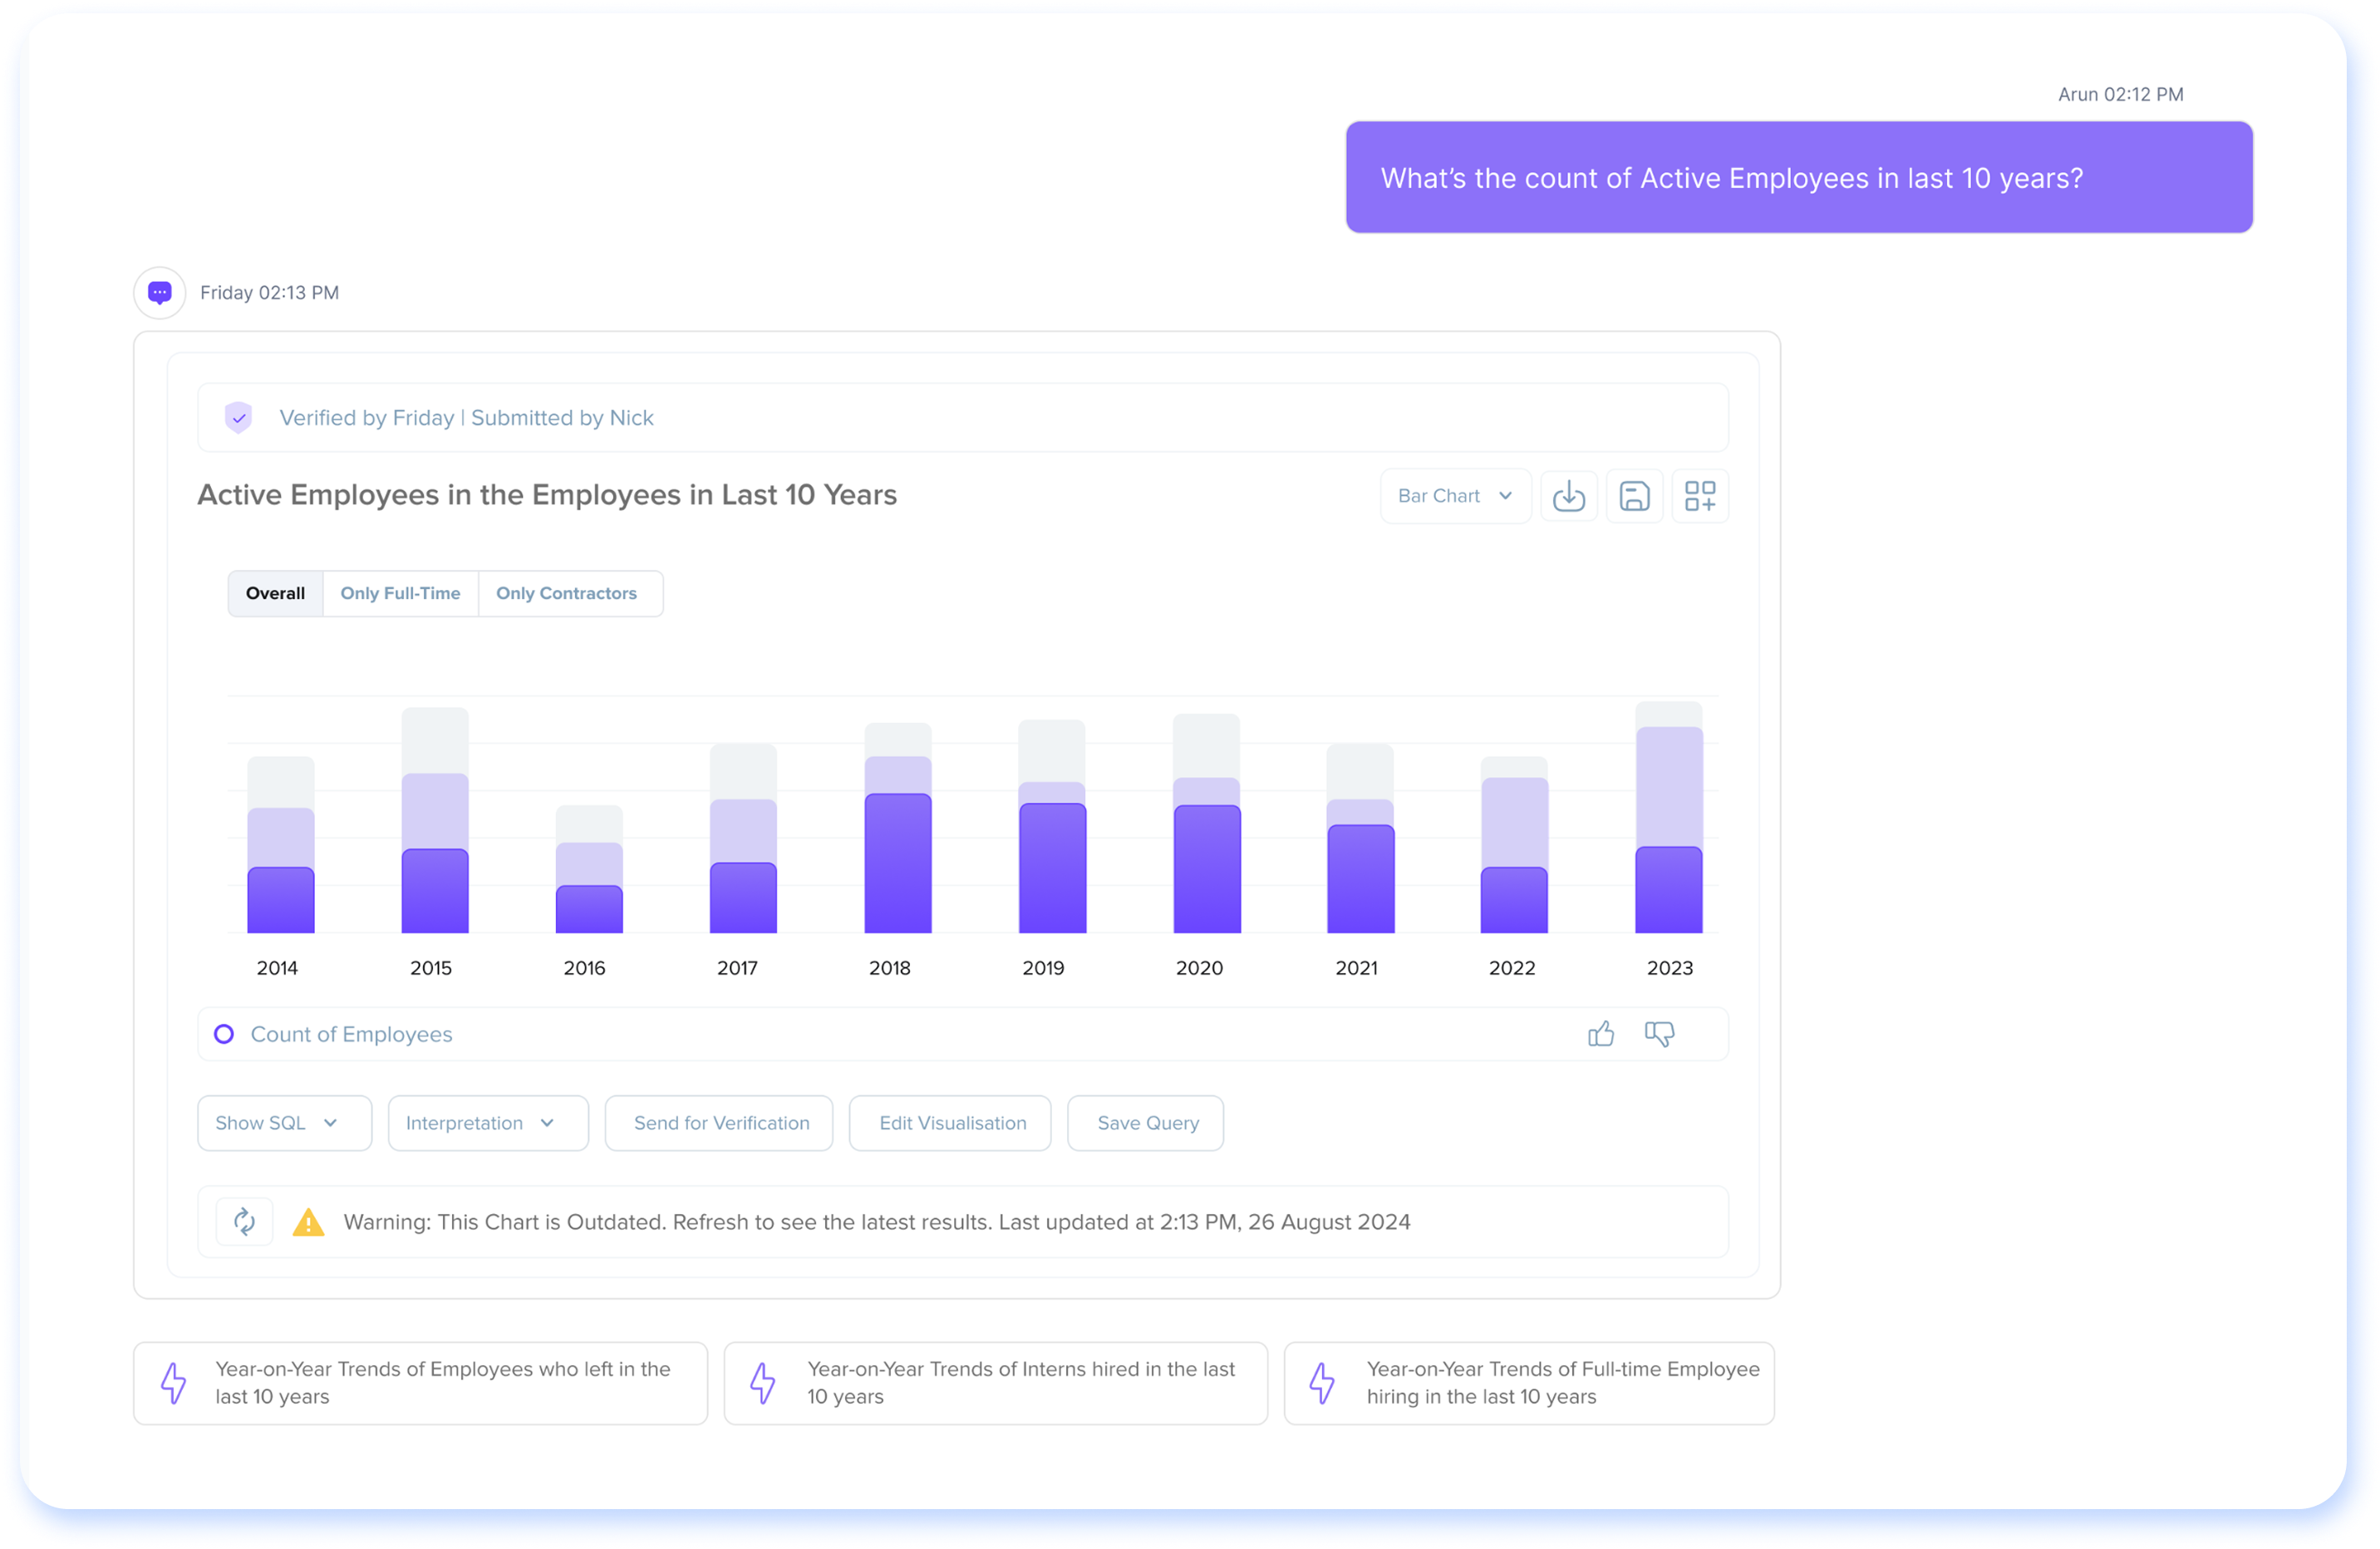
Task: Click the Edit Visualisation button
Action: (x=951, y=1123)
